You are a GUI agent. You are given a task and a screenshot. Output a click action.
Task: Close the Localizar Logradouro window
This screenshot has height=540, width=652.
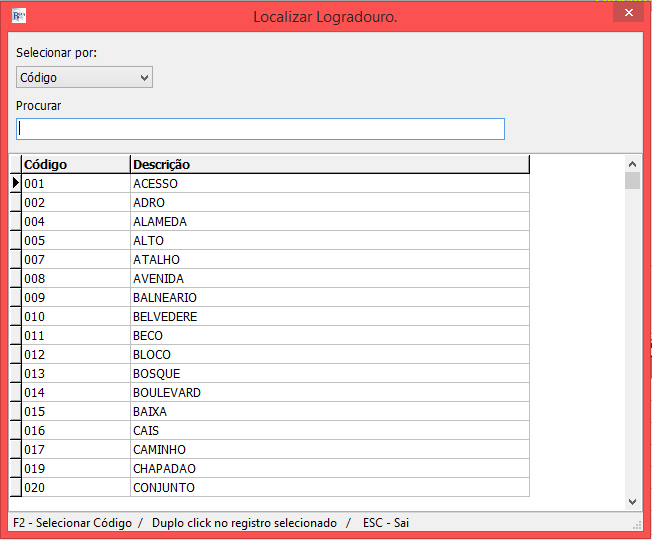(x=627, y=14)
